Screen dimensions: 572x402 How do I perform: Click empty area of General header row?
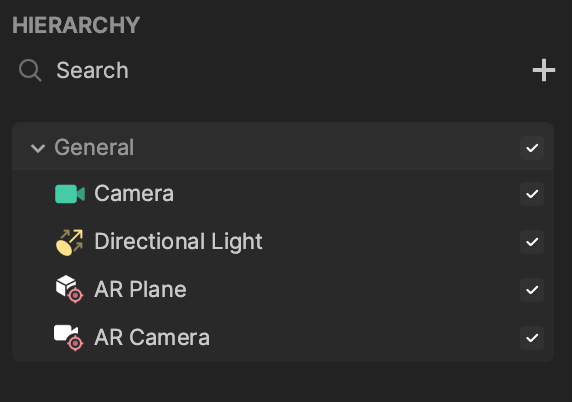pyautogui.click(x=325, y=148)
